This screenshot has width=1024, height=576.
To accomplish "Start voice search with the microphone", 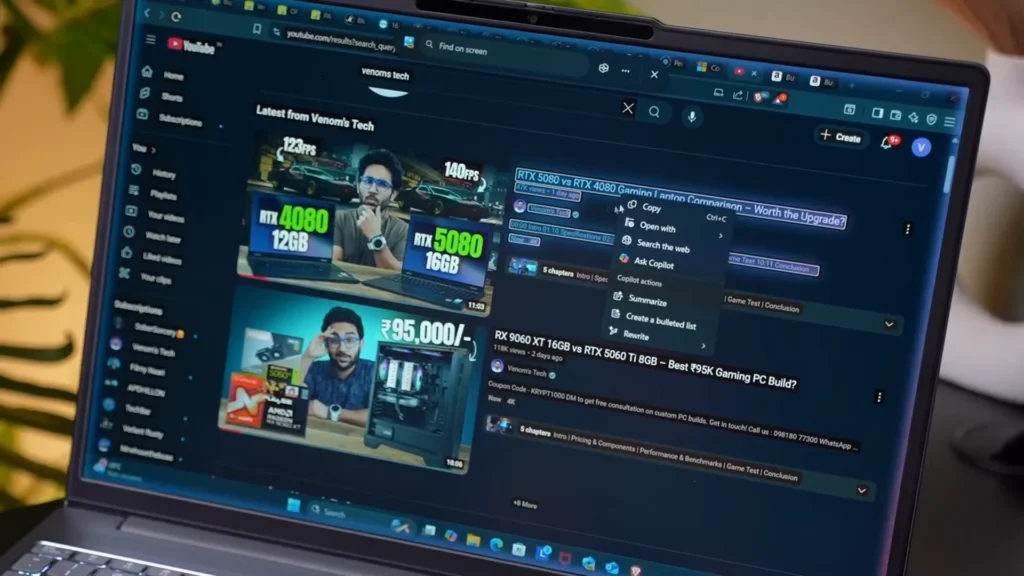I will coord(691,116).
